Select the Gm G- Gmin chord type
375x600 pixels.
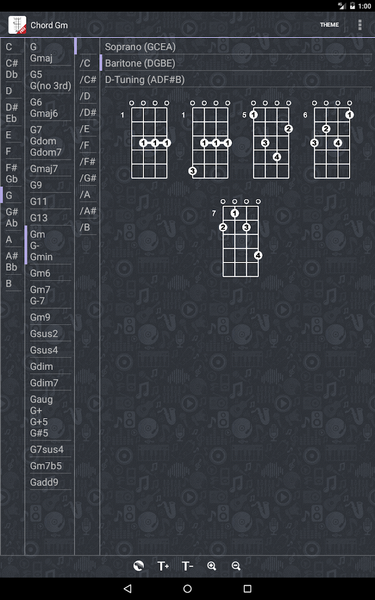point(50,245)
